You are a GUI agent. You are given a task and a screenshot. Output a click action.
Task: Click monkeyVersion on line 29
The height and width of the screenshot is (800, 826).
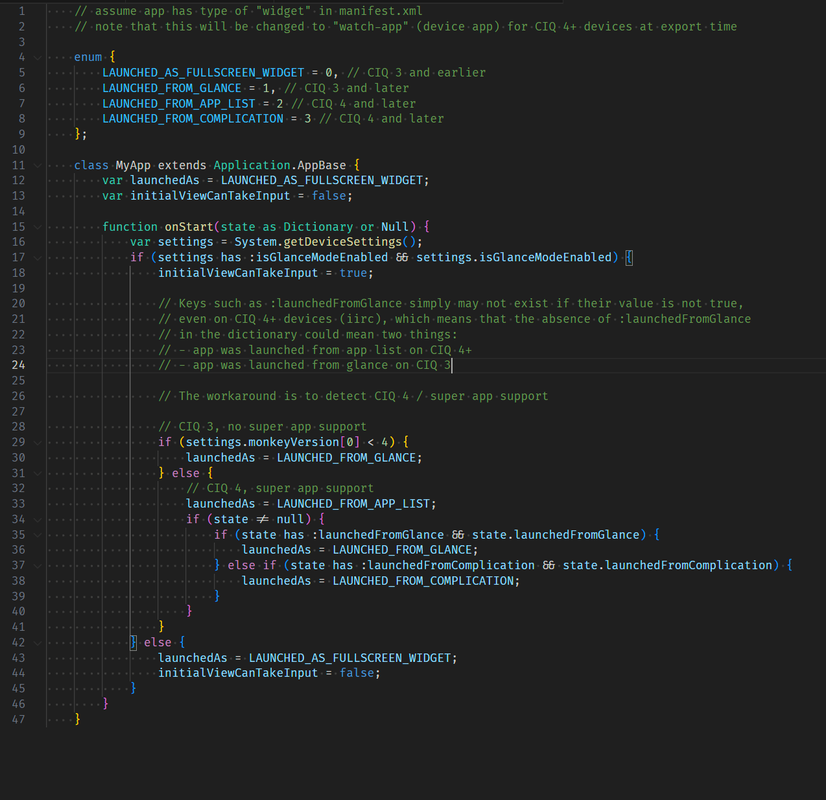[x=293, y=442]
